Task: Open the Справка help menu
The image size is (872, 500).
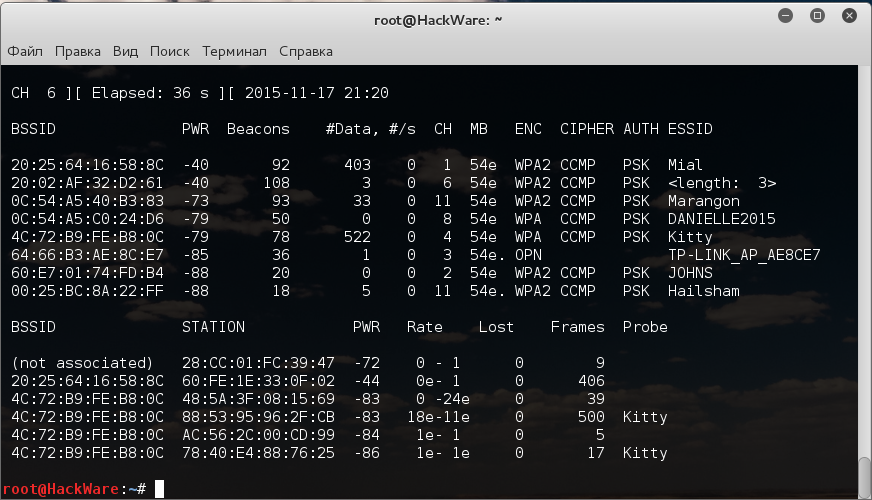Action: [x=306, y=51]
